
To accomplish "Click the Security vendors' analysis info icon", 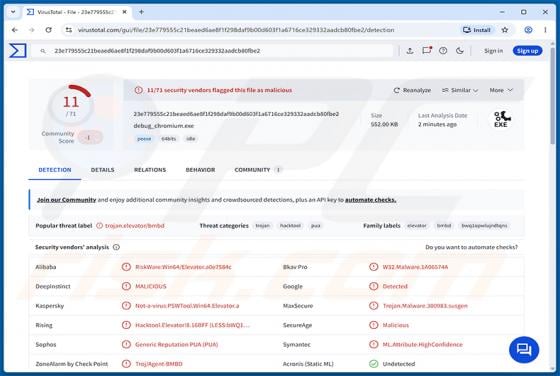I will (x=116, y=247).
